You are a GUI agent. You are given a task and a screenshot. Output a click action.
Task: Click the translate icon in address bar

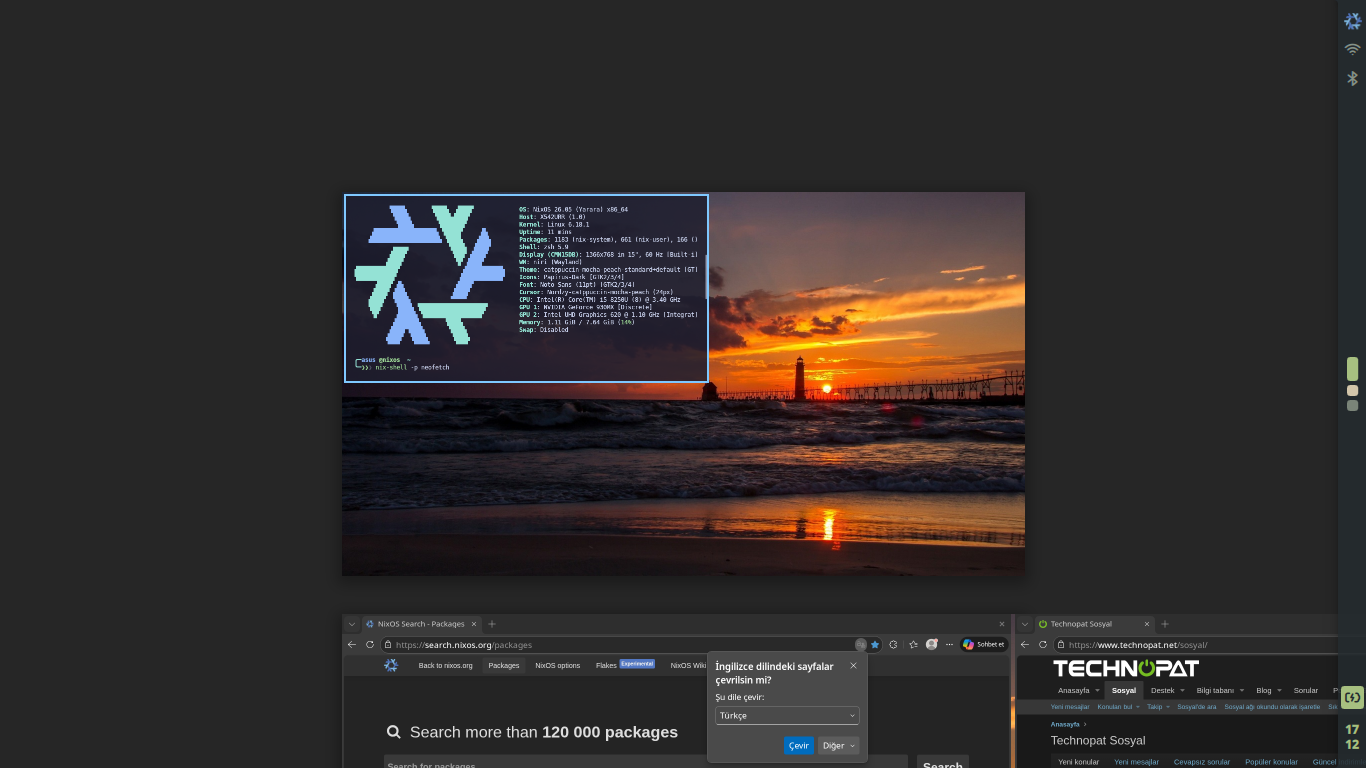(861, 645)
